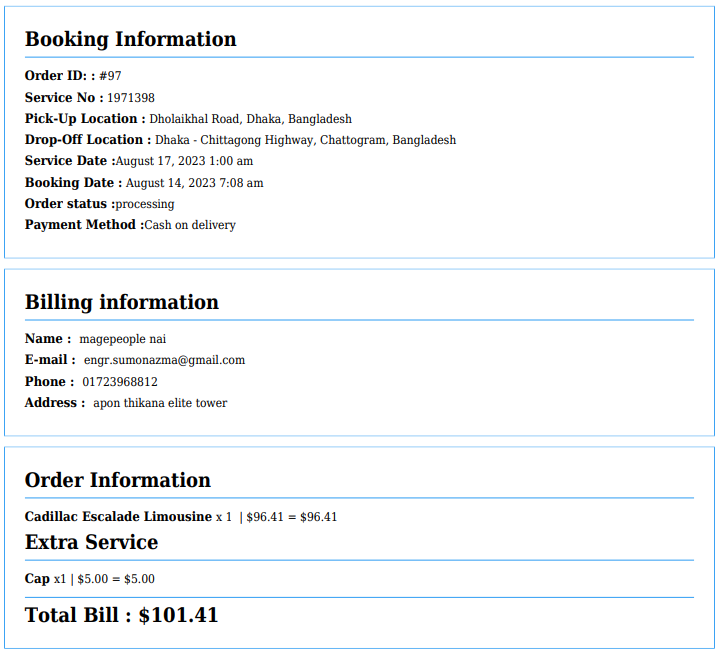
Task: Click the Cap extra service line
Action: click(x=89, y=579)
